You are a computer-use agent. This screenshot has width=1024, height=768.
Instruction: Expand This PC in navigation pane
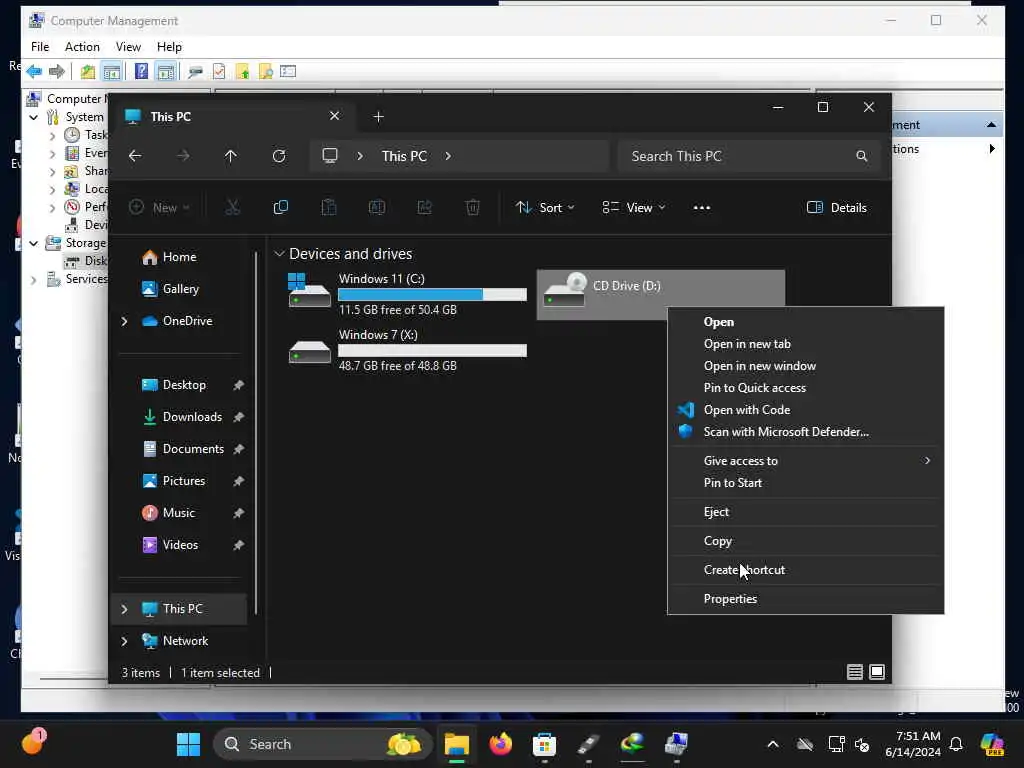point(125,609)
